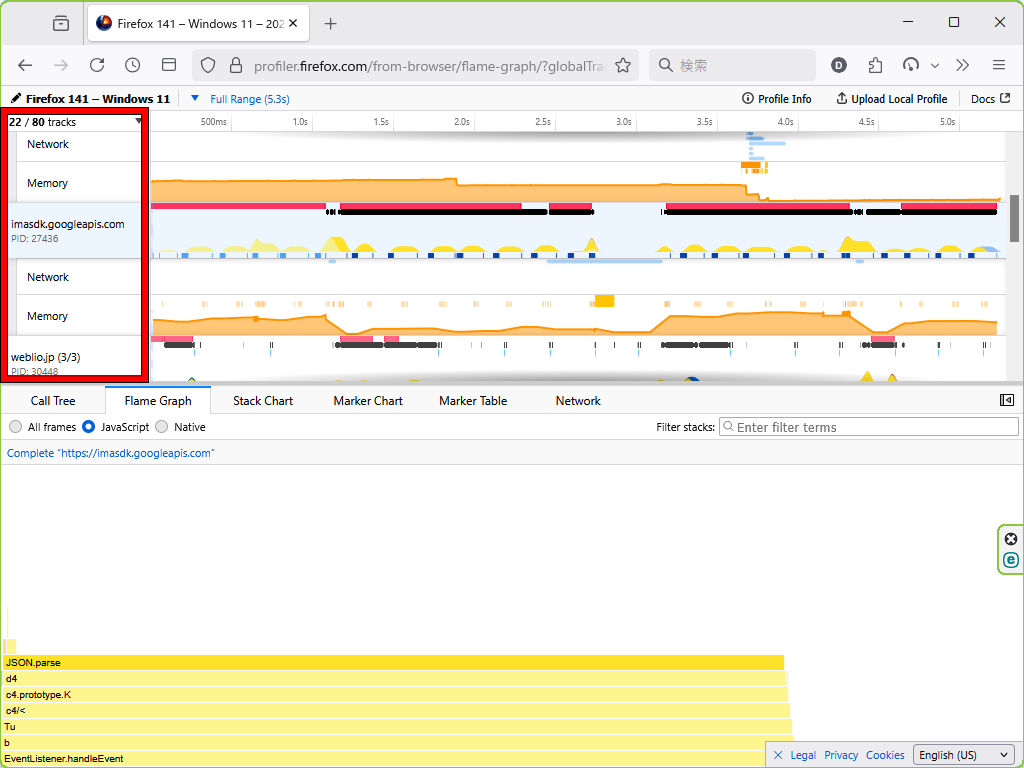Select the All frames radio button

16,427
